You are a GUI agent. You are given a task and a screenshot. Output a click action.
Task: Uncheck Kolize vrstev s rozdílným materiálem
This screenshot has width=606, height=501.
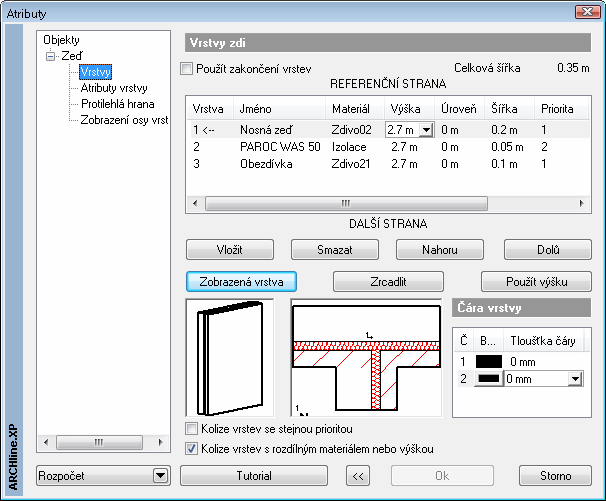click(x=191, y=449)
